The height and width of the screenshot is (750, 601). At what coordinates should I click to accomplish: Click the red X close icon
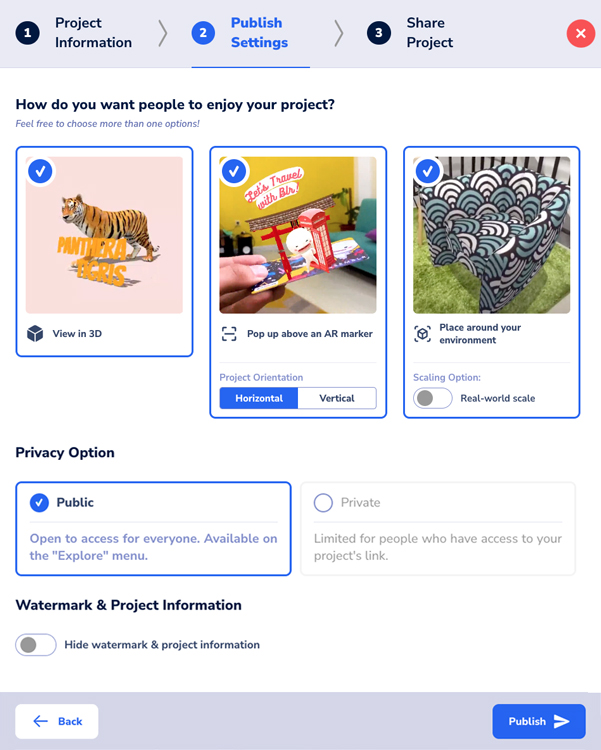(580, 33)
